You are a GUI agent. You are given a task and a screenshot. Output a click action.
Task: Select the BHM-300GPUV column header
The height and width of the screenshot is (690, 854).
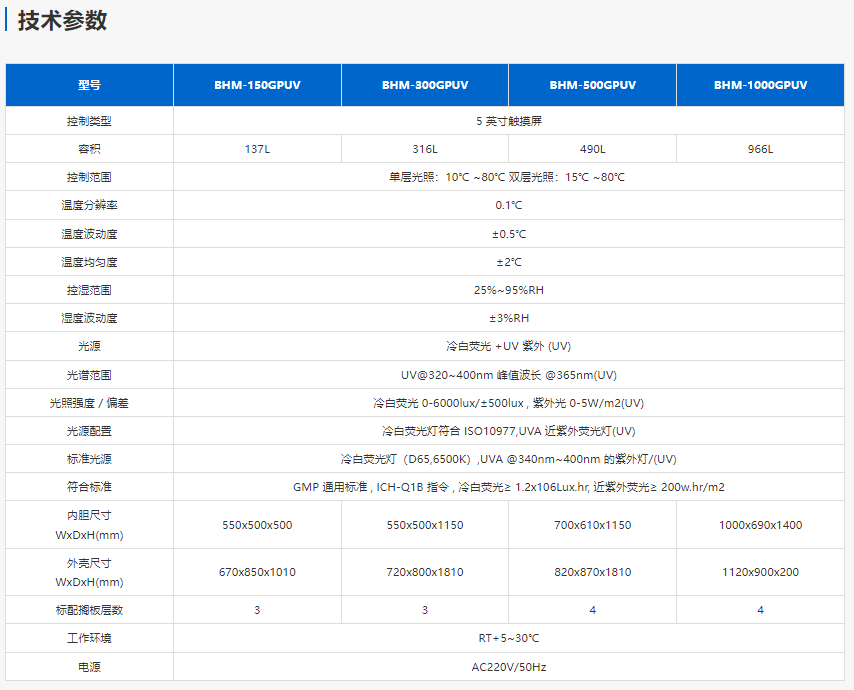pyautogui.click(x=425, y=85)
